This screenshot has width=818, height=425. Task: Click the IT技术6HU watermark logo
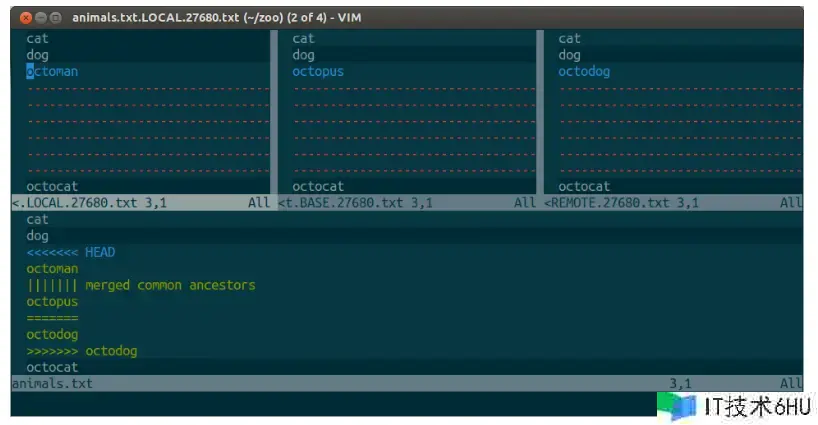click(735, 407)
